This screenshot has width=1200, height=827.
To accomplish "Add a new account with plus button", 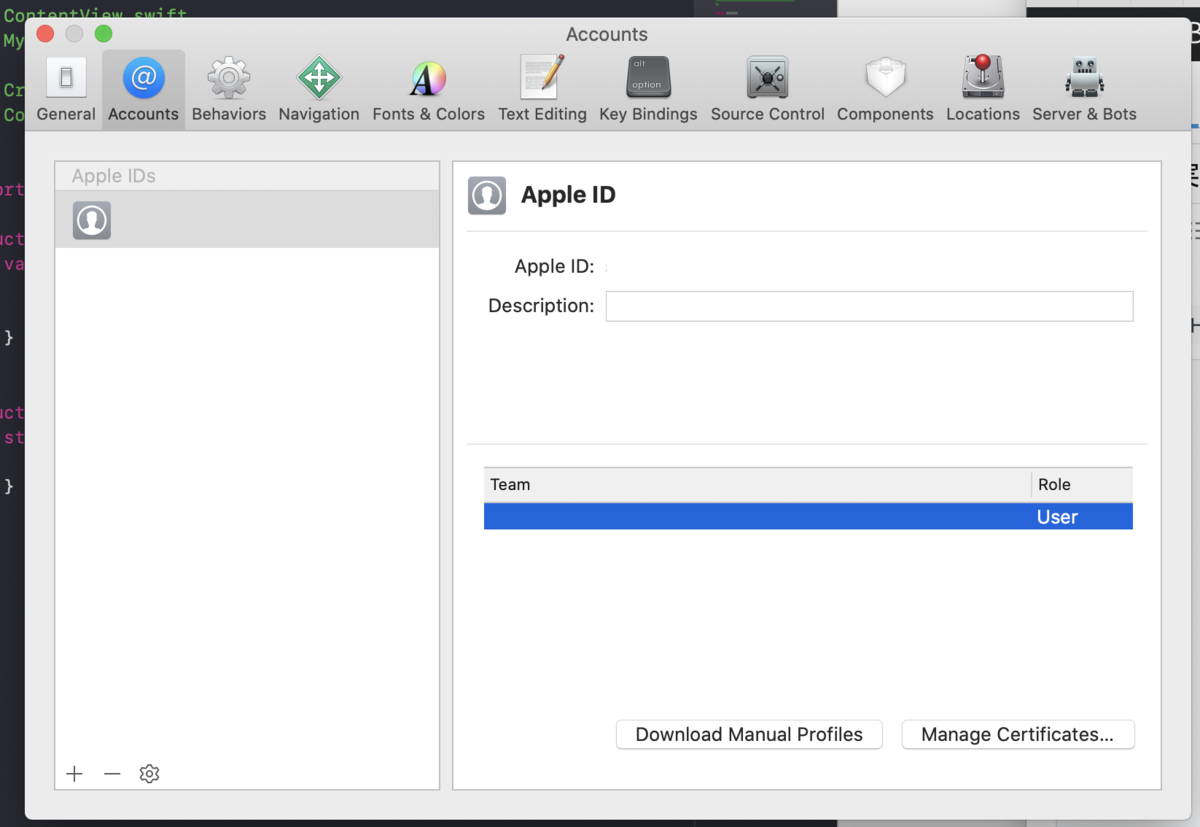I will (74, 774).
